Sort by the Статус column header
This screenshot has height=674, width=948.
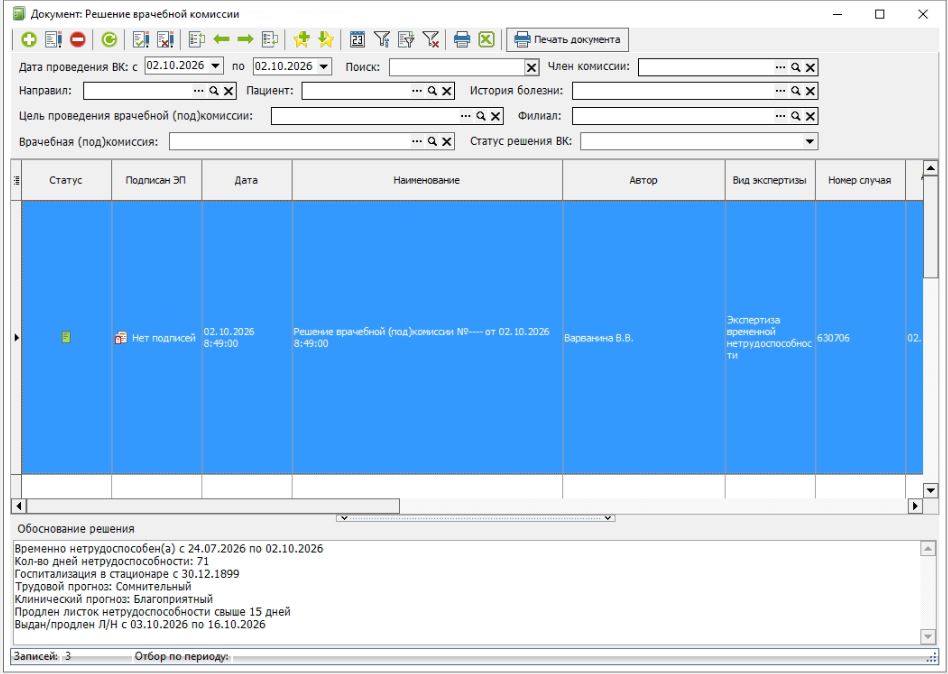66,180
